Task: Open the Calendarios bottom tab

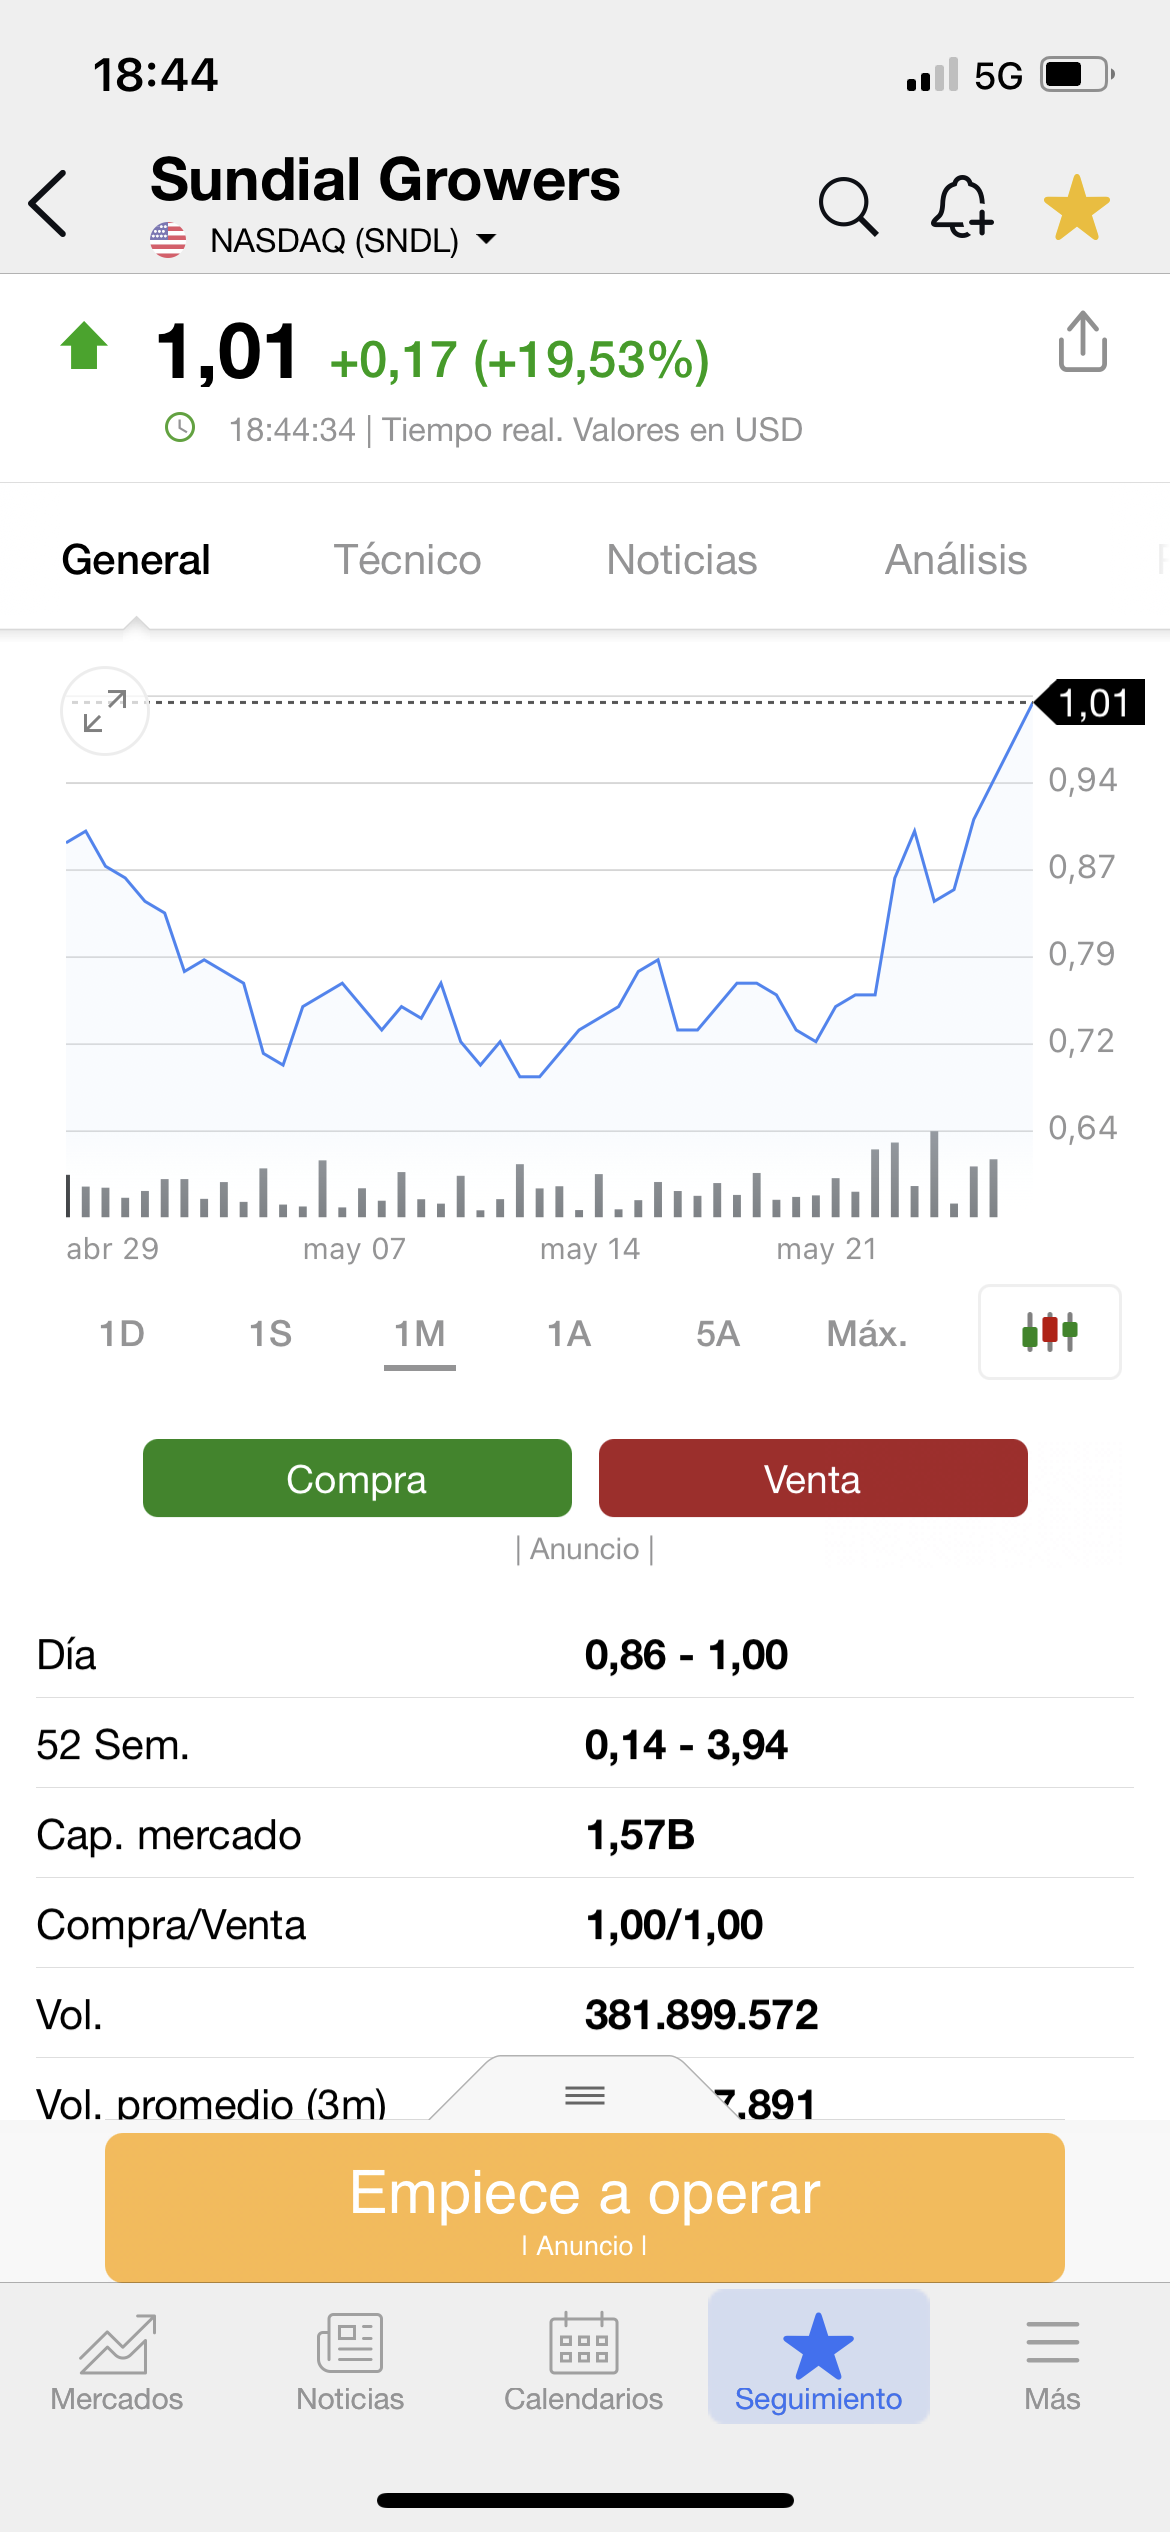Action: (x=584, y=2360)
